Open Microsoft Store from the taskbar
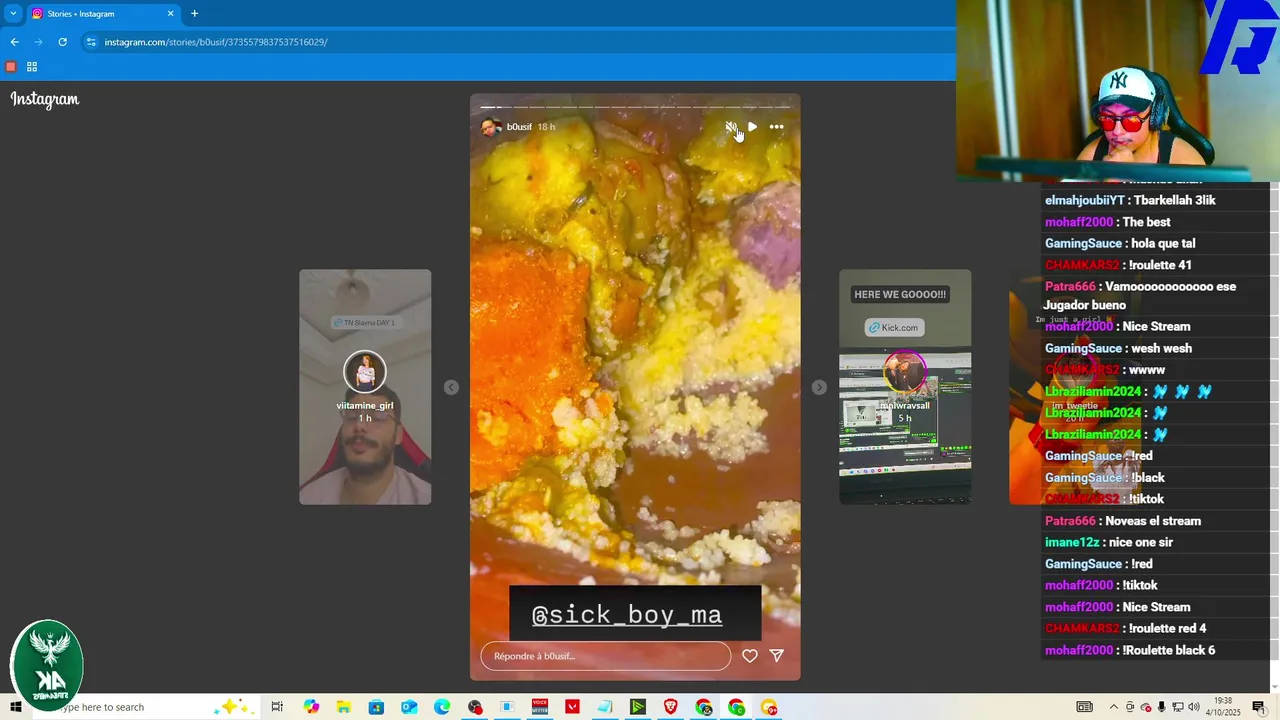This screenshot has height=720, width=1280. tap(376, 707)
